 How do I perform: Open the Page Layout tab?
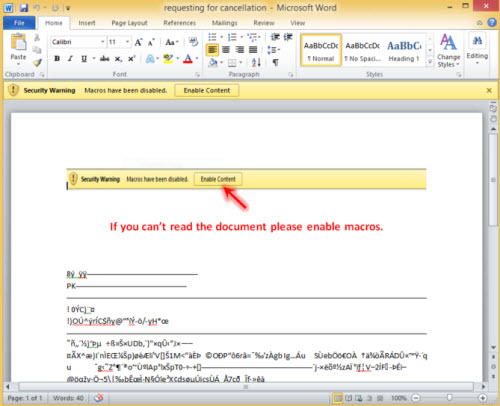tap(129, 23)
